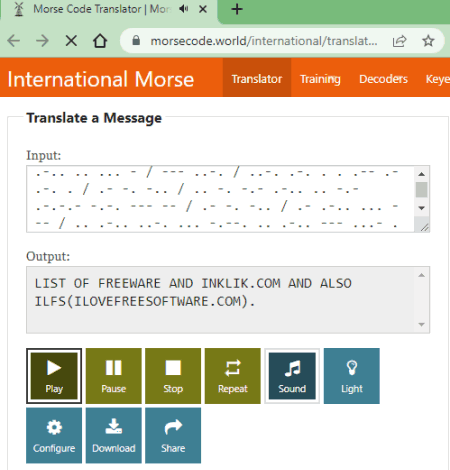This screenshot has height=470, width=450.
Task: Toggle the Light output option
Action: click(x=352, y=376)
